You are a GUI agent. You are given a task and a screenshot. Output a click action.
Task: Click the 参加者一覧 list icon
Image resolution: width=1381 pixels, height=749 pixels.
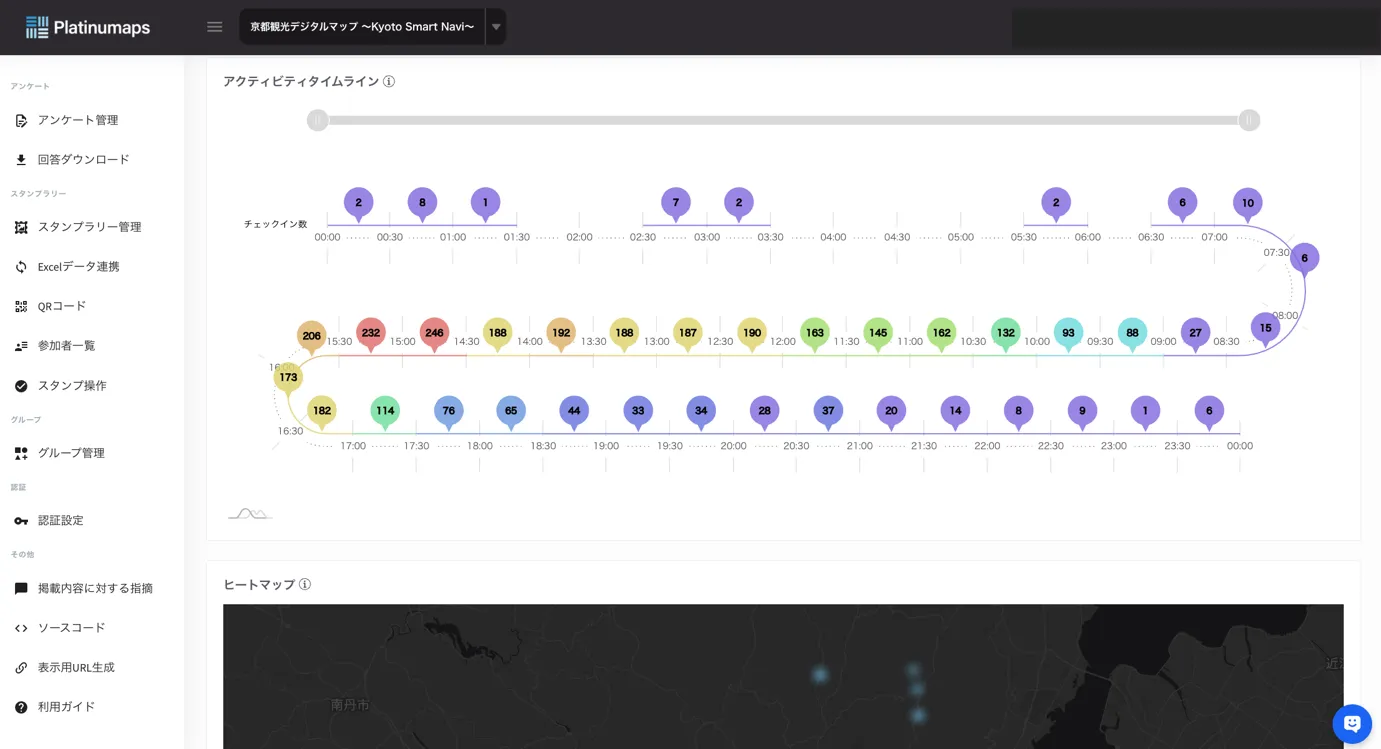coord(21,346)
